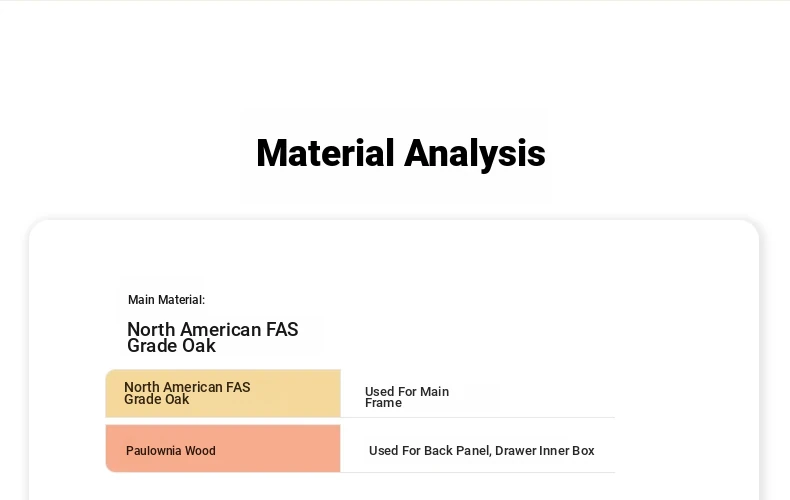
Task: Click the blank area above the Material Analysis title
Action: [x=395, y=60]
